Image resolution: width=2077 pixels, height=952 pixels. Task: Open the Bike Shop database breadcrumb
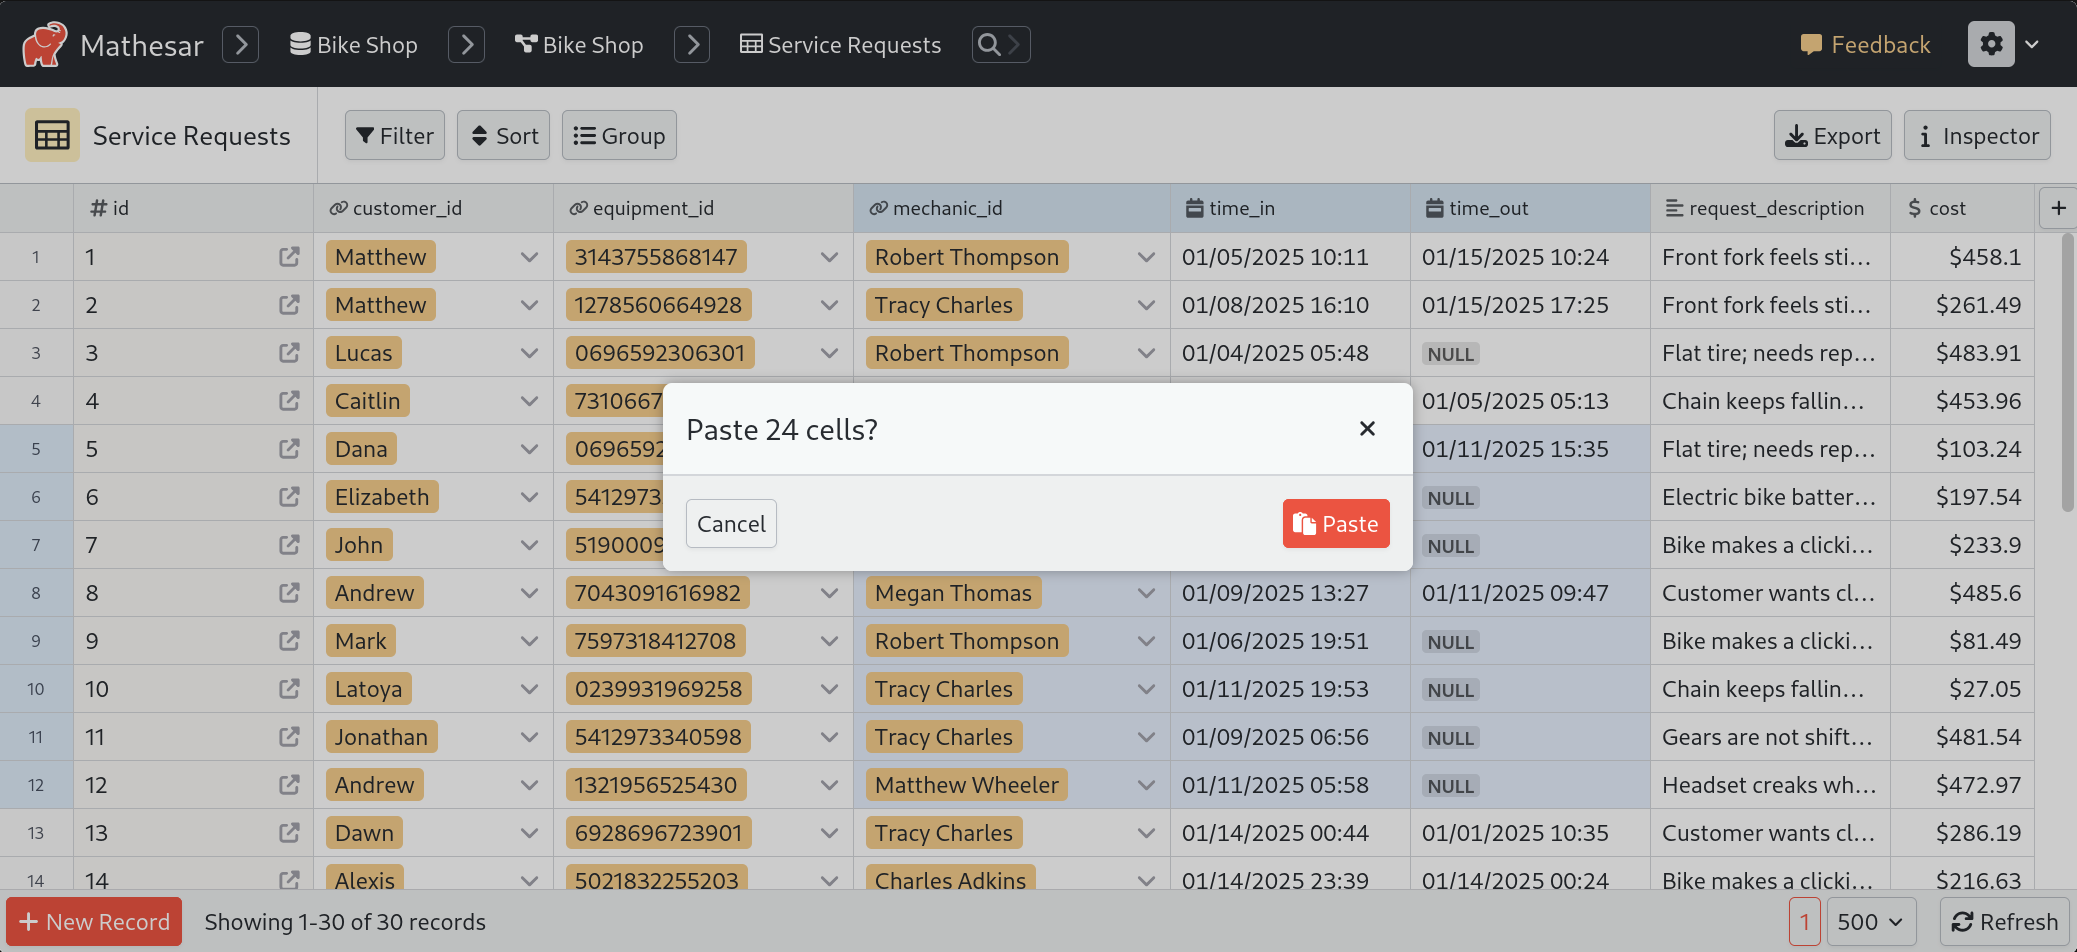point(353,44)
